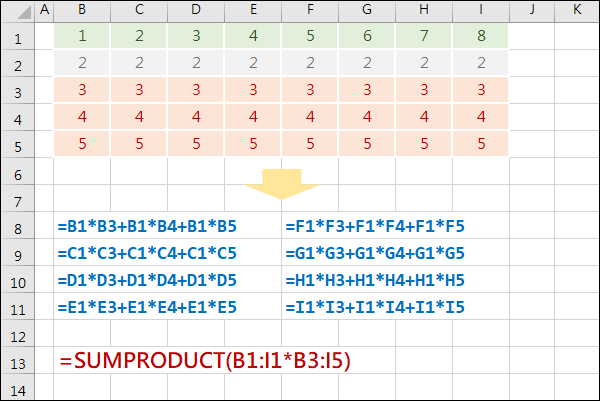Click the =D1*D3+D1*D4+D1*D5 formula text

tap(147, 280)
